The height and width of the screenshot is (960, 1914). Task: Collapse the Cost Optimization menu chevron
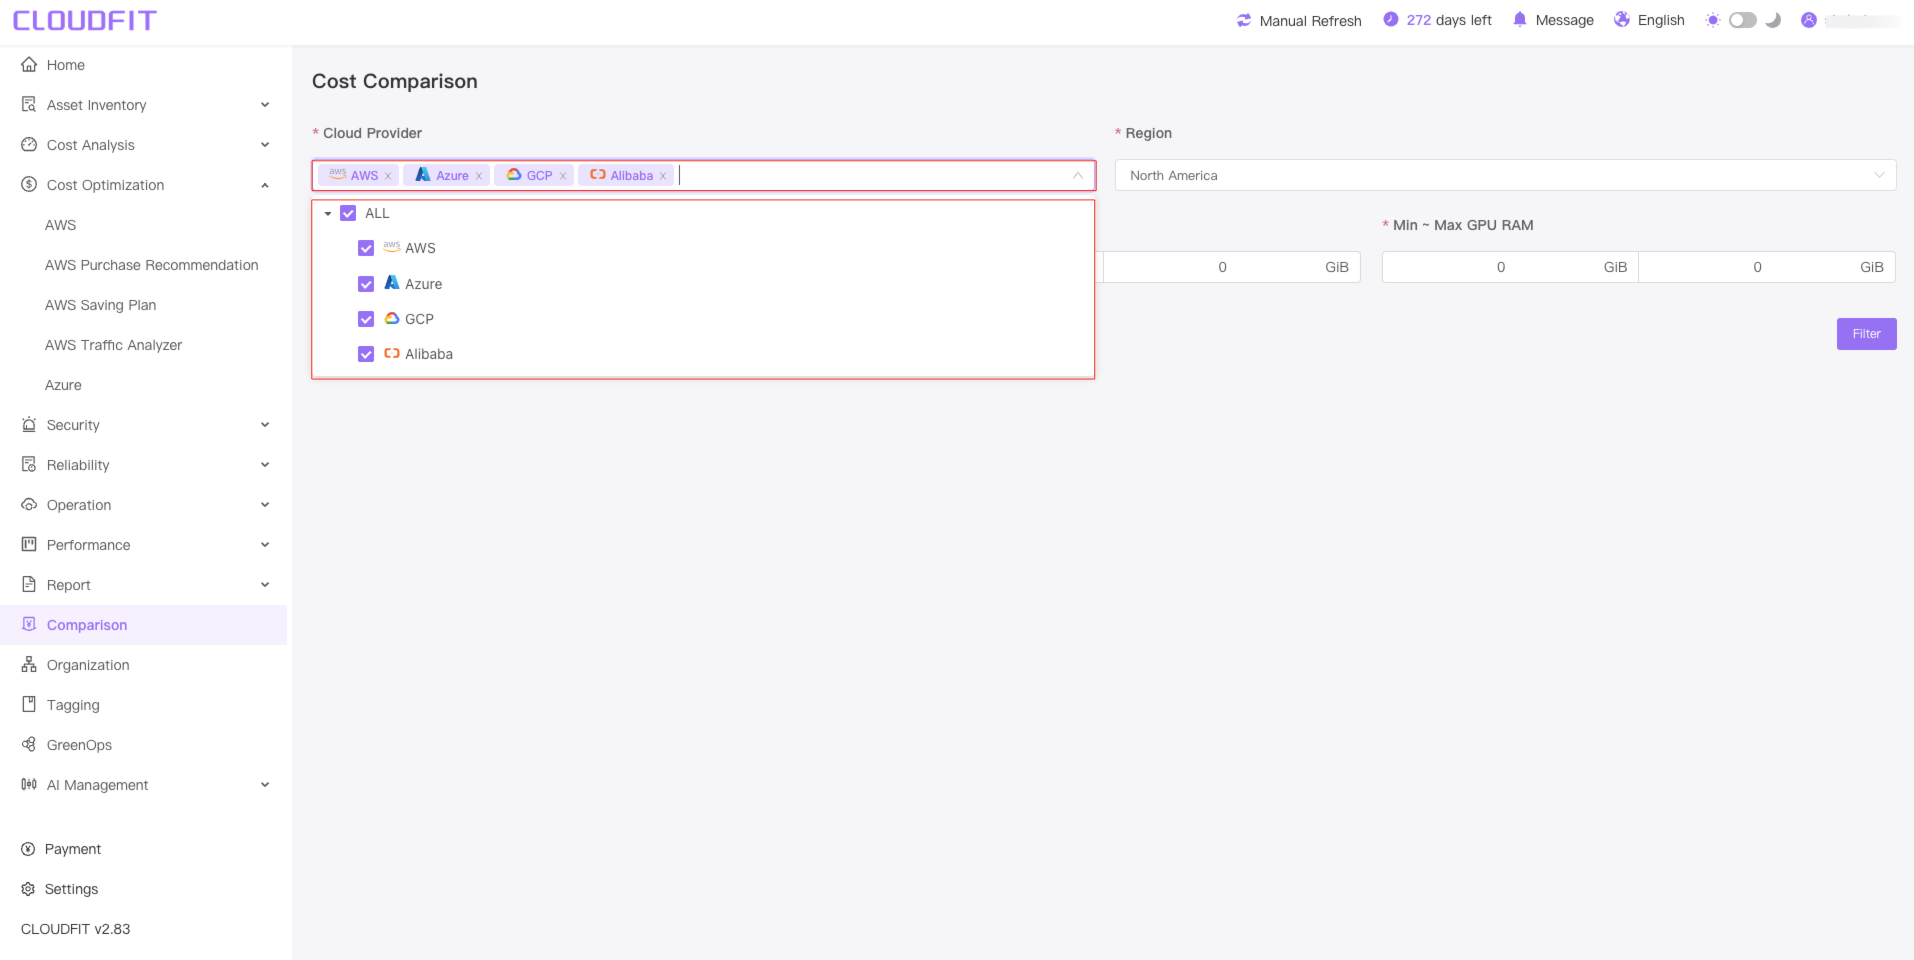(265, 185)
